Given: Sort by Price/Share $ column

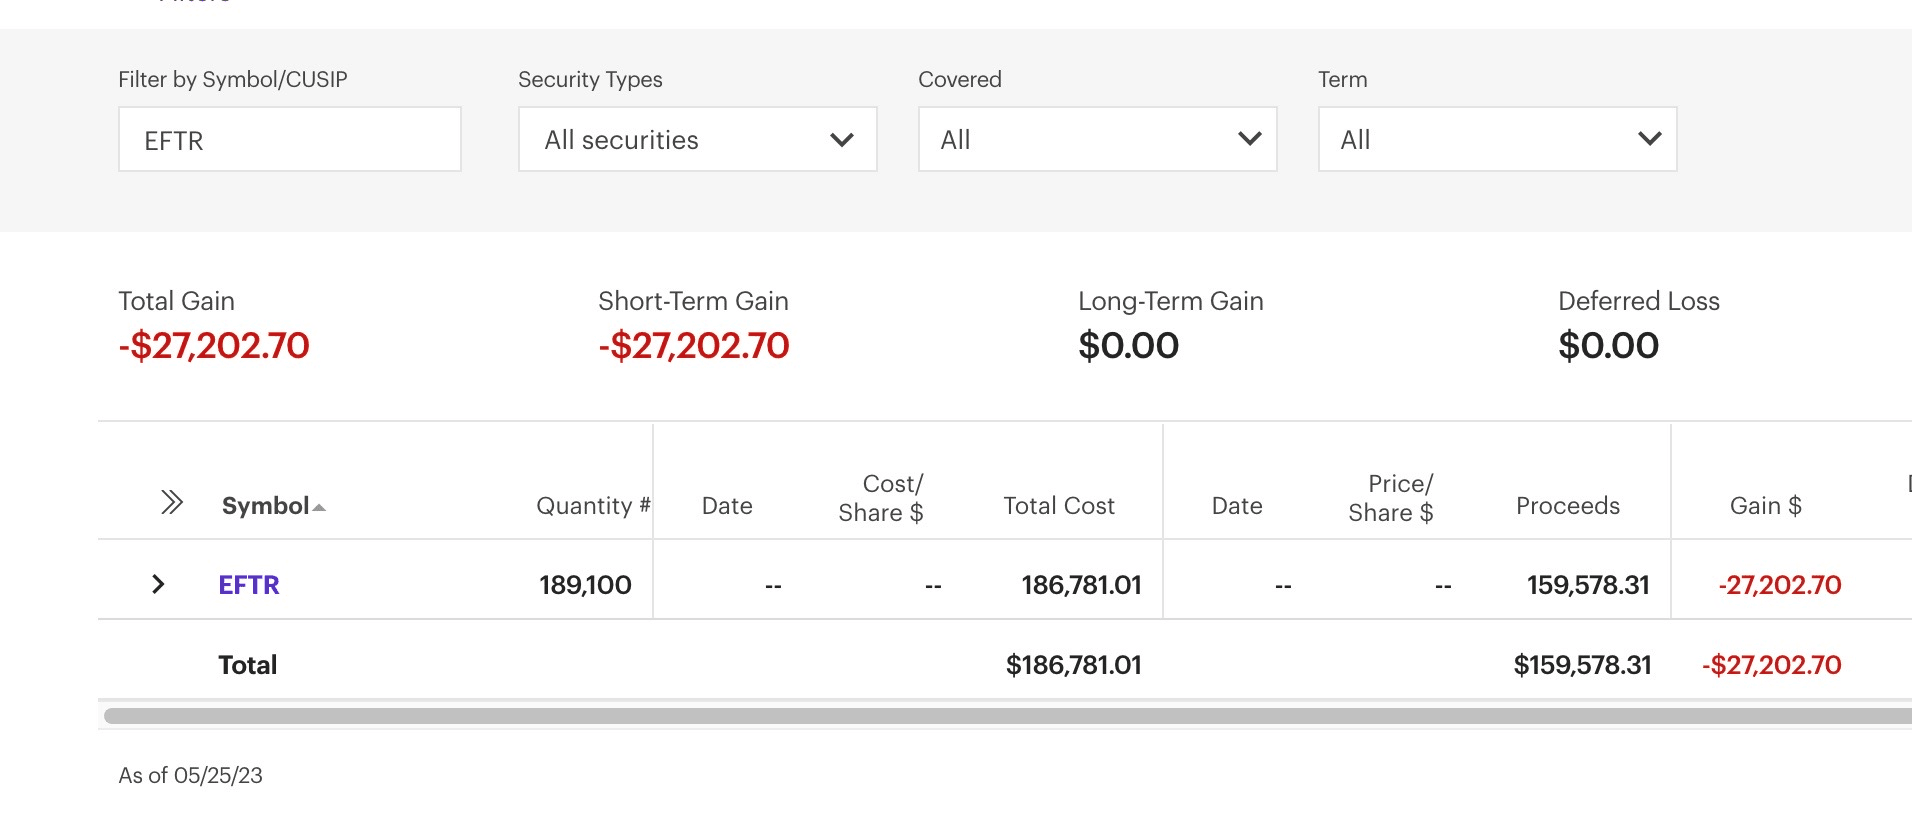Looking at the screenshot, I should (1391, 498).
